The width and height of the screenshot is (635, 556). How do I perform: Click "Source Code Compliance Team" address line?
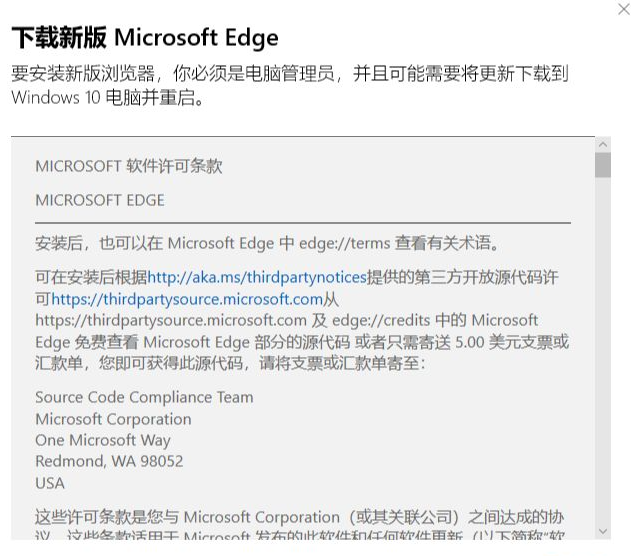144,397
